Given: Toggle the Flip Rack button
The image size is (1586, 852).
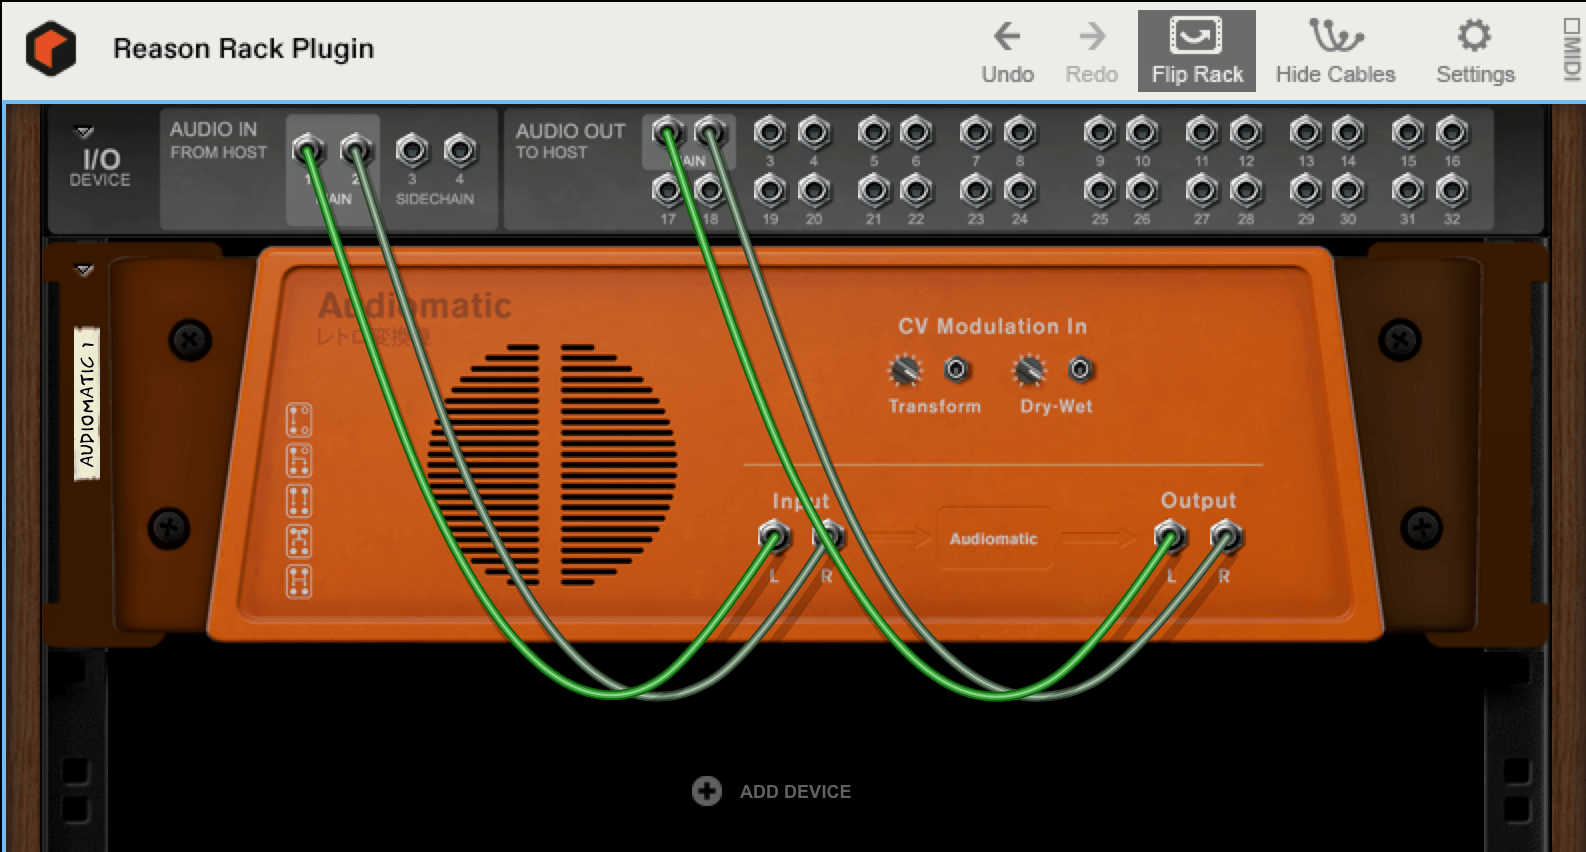Looking at the screenshot, I should pyautogui.click(x=1197, y=51).
